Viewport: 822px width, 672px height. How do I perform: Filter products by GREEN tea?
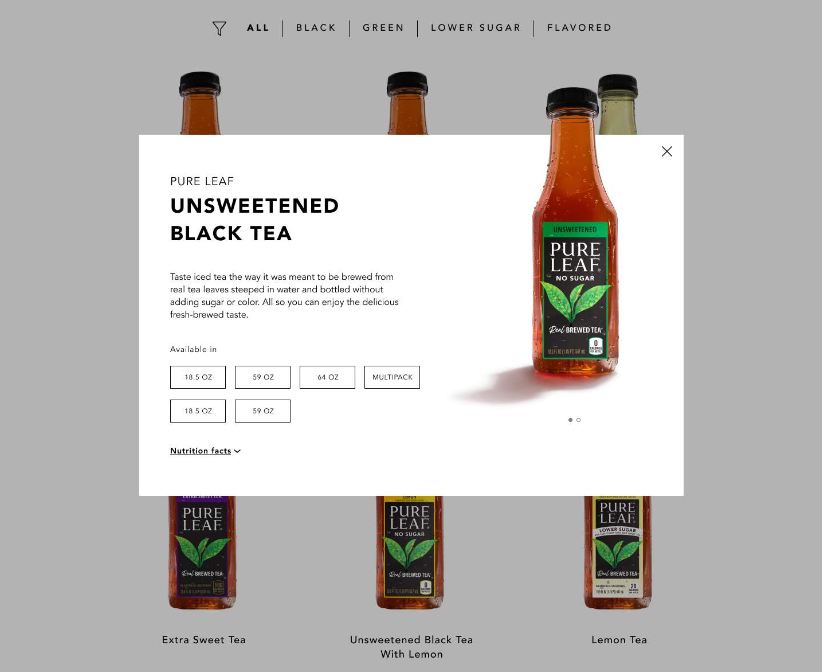click(x=383, y=28)
